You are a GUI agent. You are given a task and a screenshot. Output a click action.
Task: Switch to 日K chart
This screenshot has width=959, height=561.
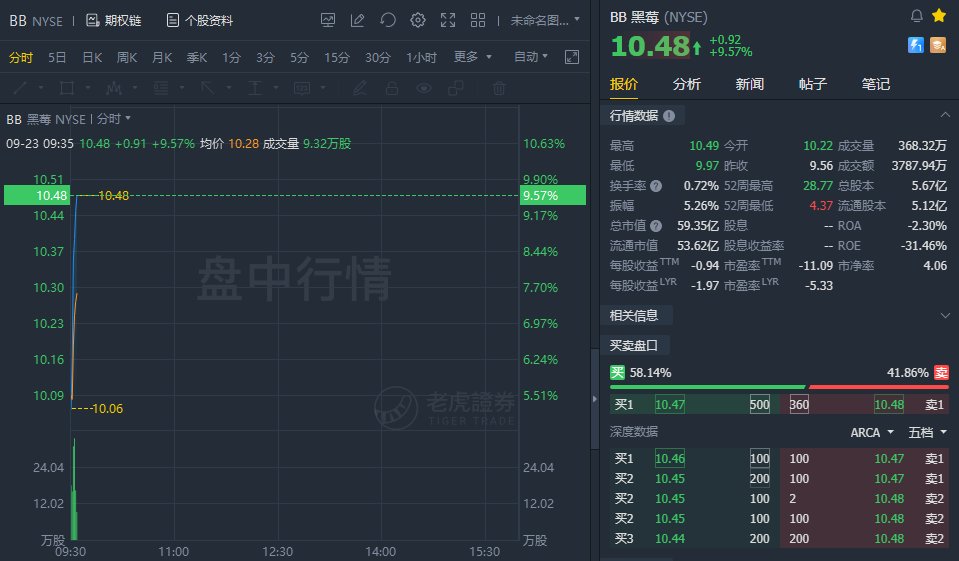[92, 58]
